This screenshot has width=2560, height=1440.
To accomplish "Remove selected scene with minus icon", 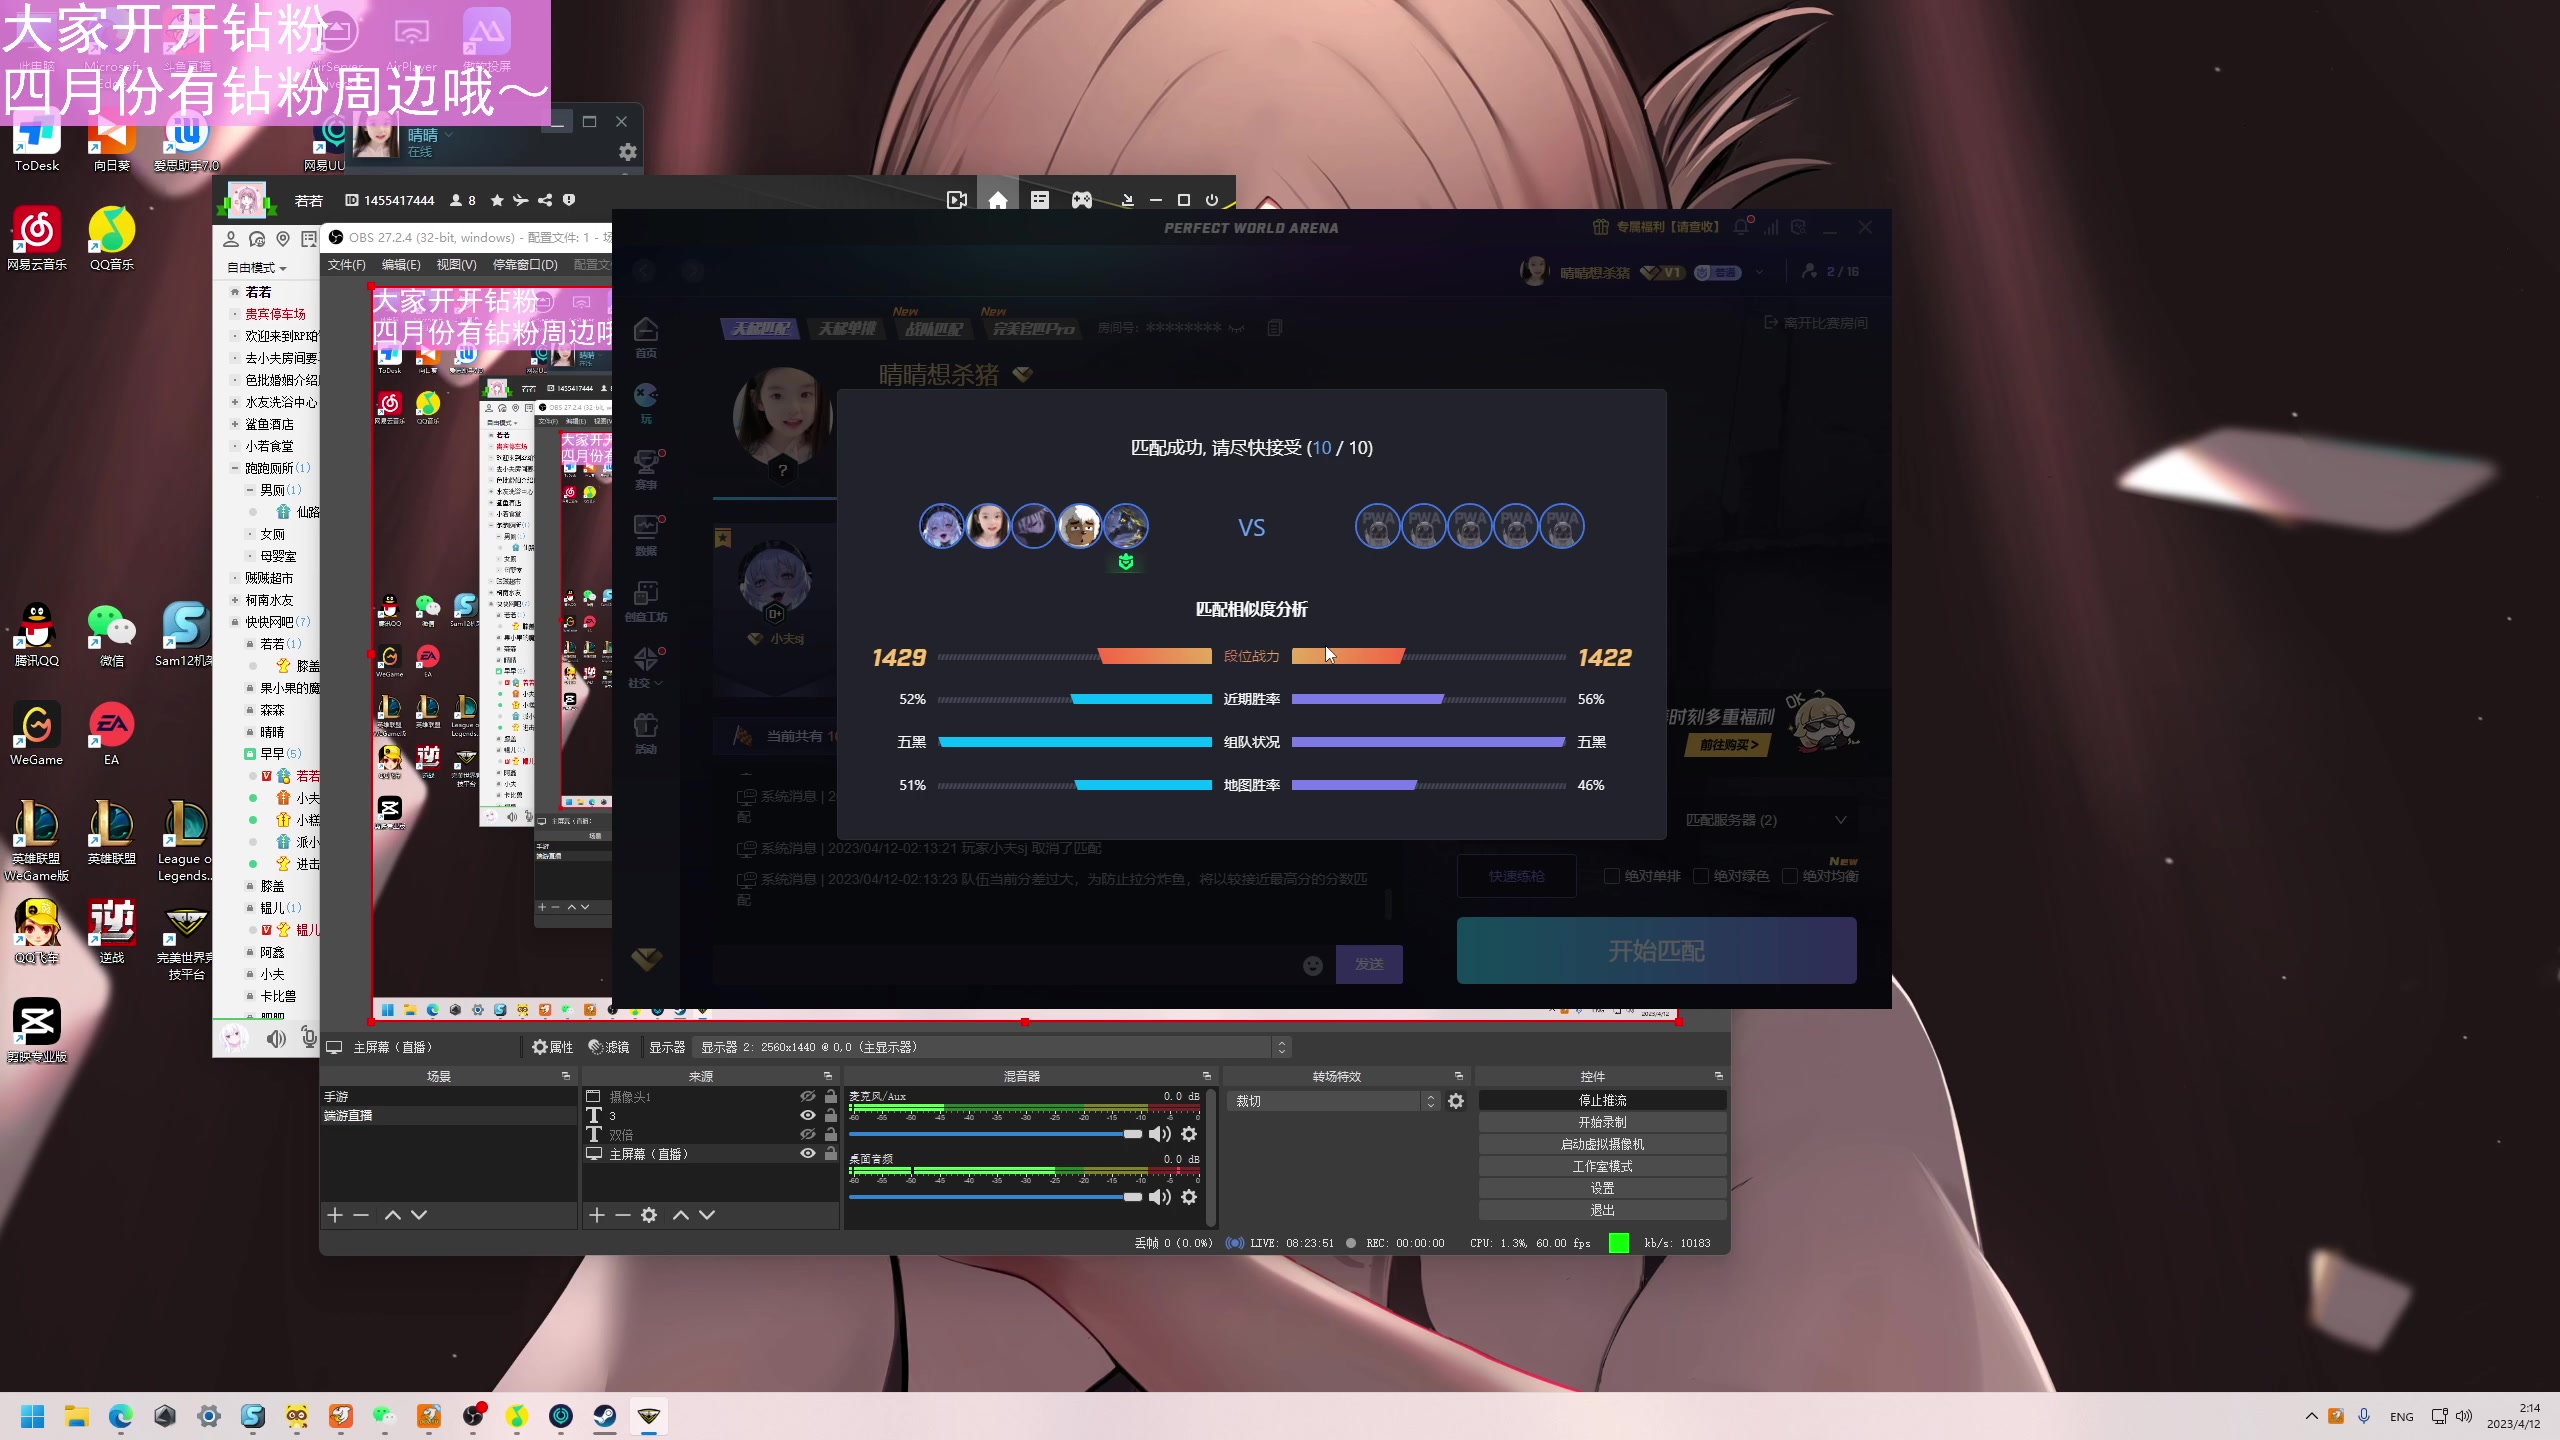I will pyautogui.click(x=361, y=1215).
